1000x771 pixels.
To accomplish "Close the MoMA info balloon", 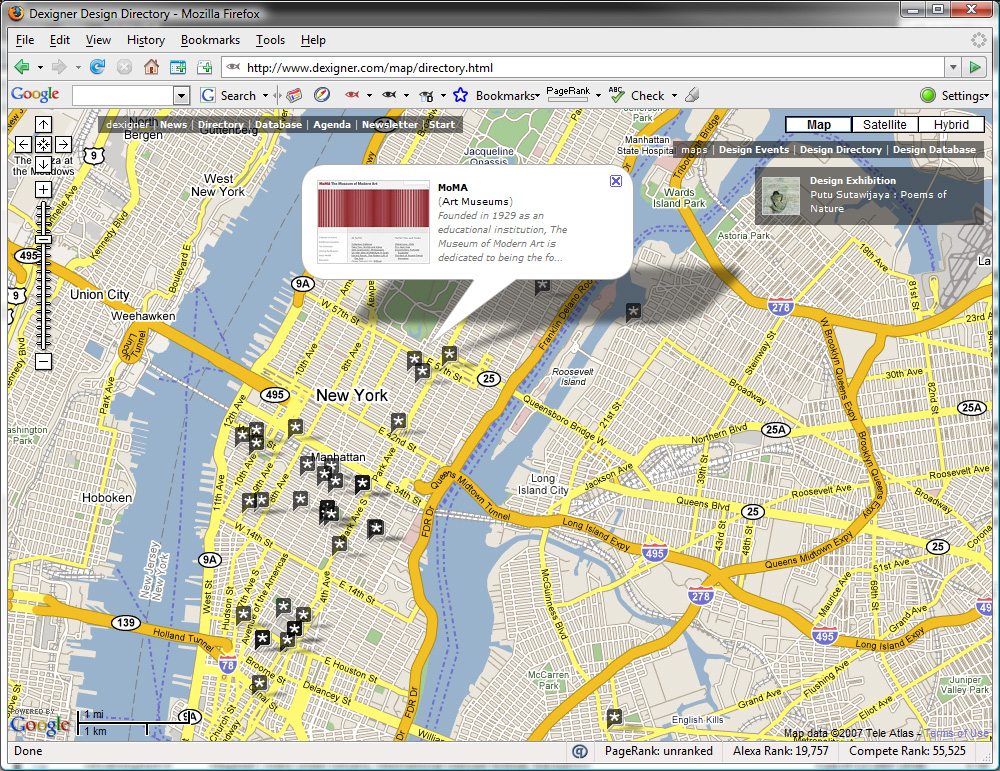I will pos(615,181).
